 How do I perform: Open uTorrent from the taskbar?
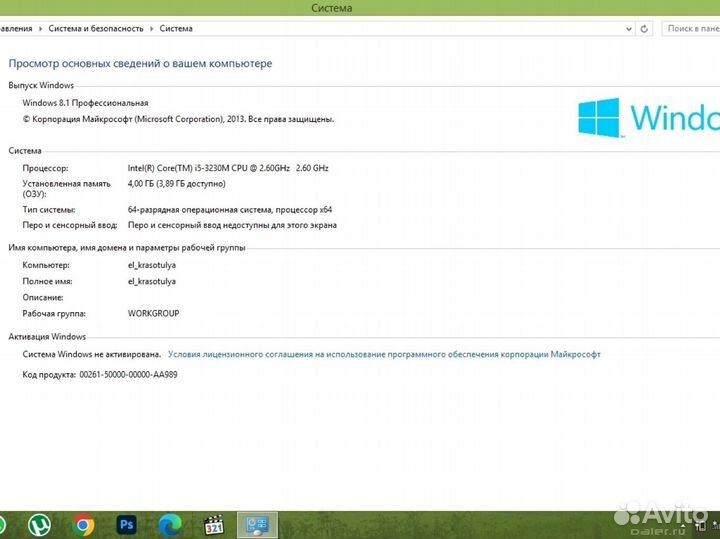tap(40, 524)
